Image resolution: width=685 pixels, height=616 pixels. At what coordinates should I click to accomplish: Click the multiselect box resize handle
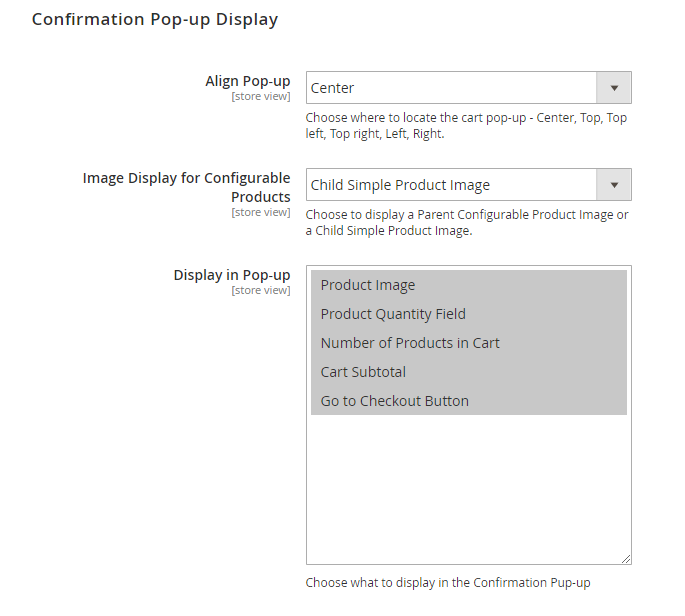(626, 560)
